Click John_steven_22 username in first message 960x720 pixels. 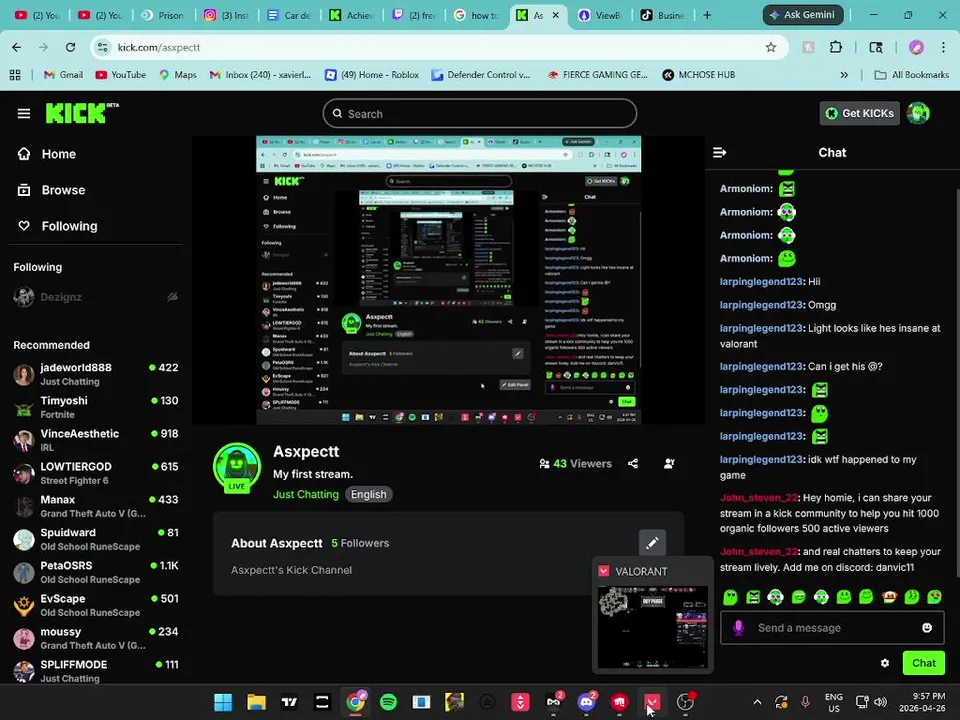[759, 498]
